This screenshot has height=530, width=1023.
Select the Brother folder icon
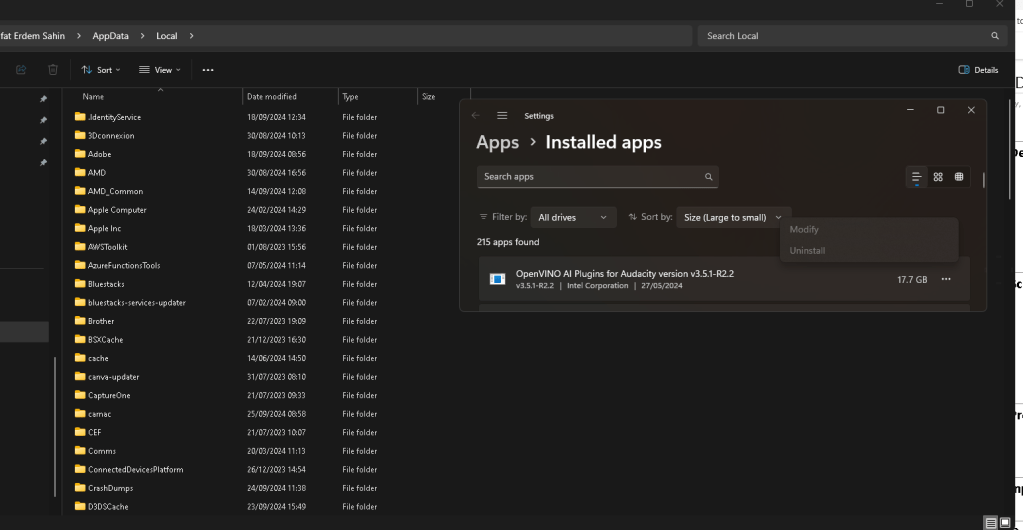80,321
